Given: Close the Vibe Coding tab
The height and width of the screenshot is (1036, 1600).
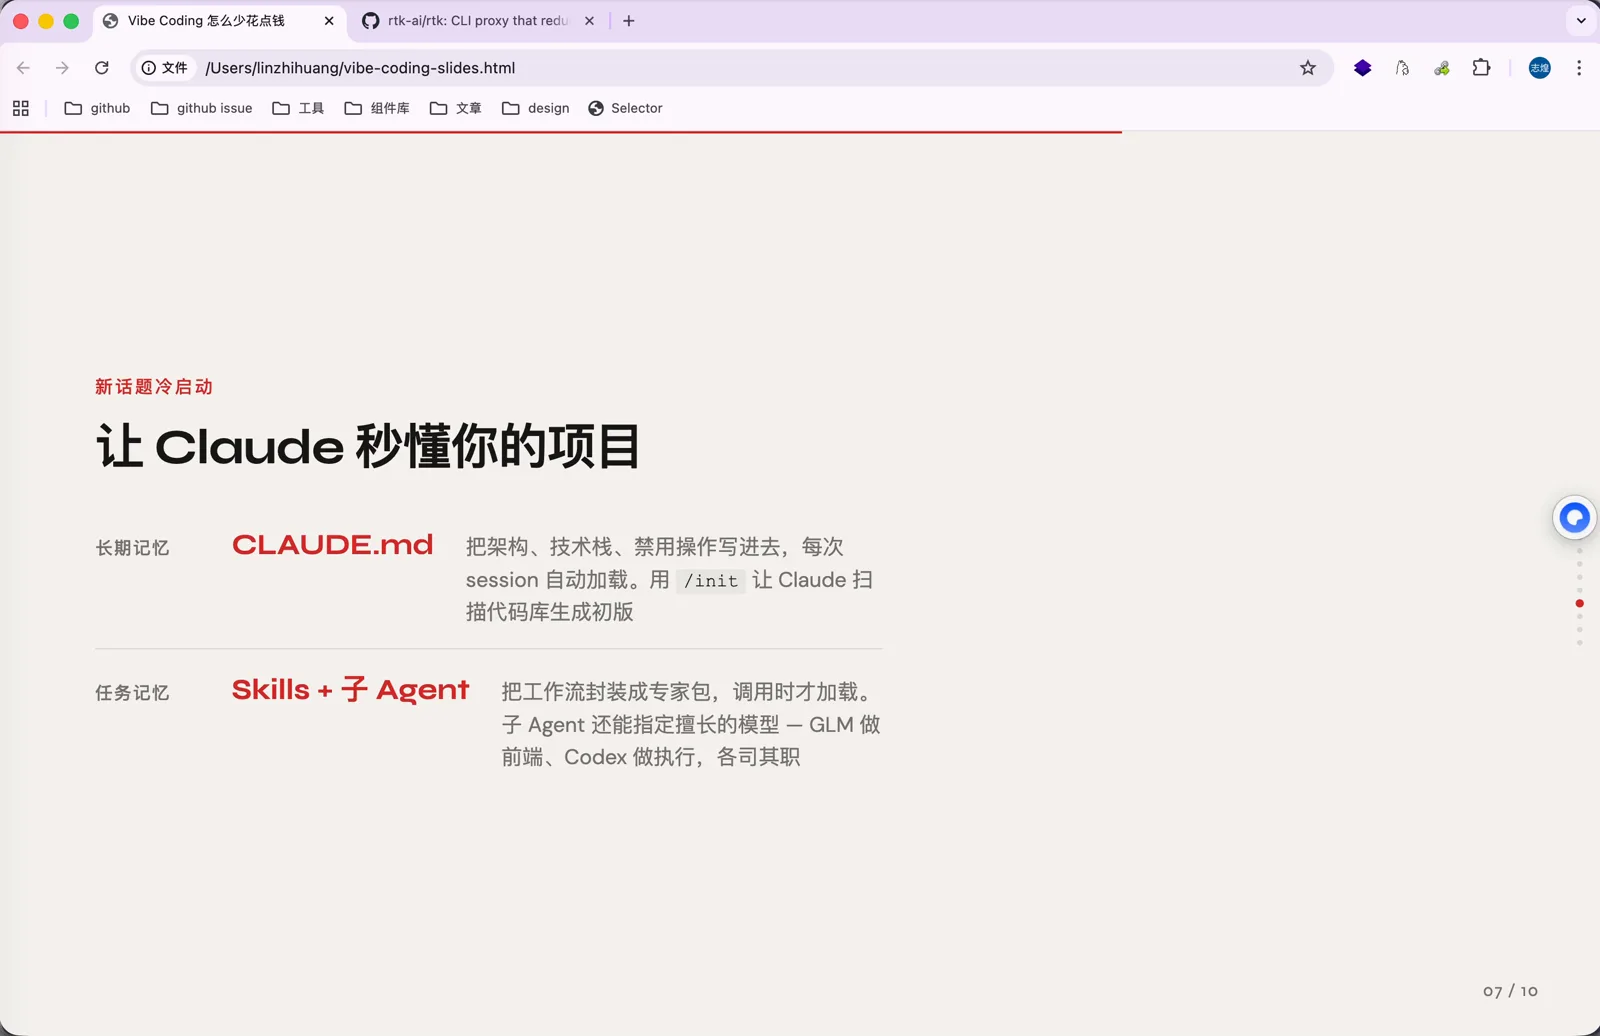Looking at the screenshot, I should [x=329, y=21].
